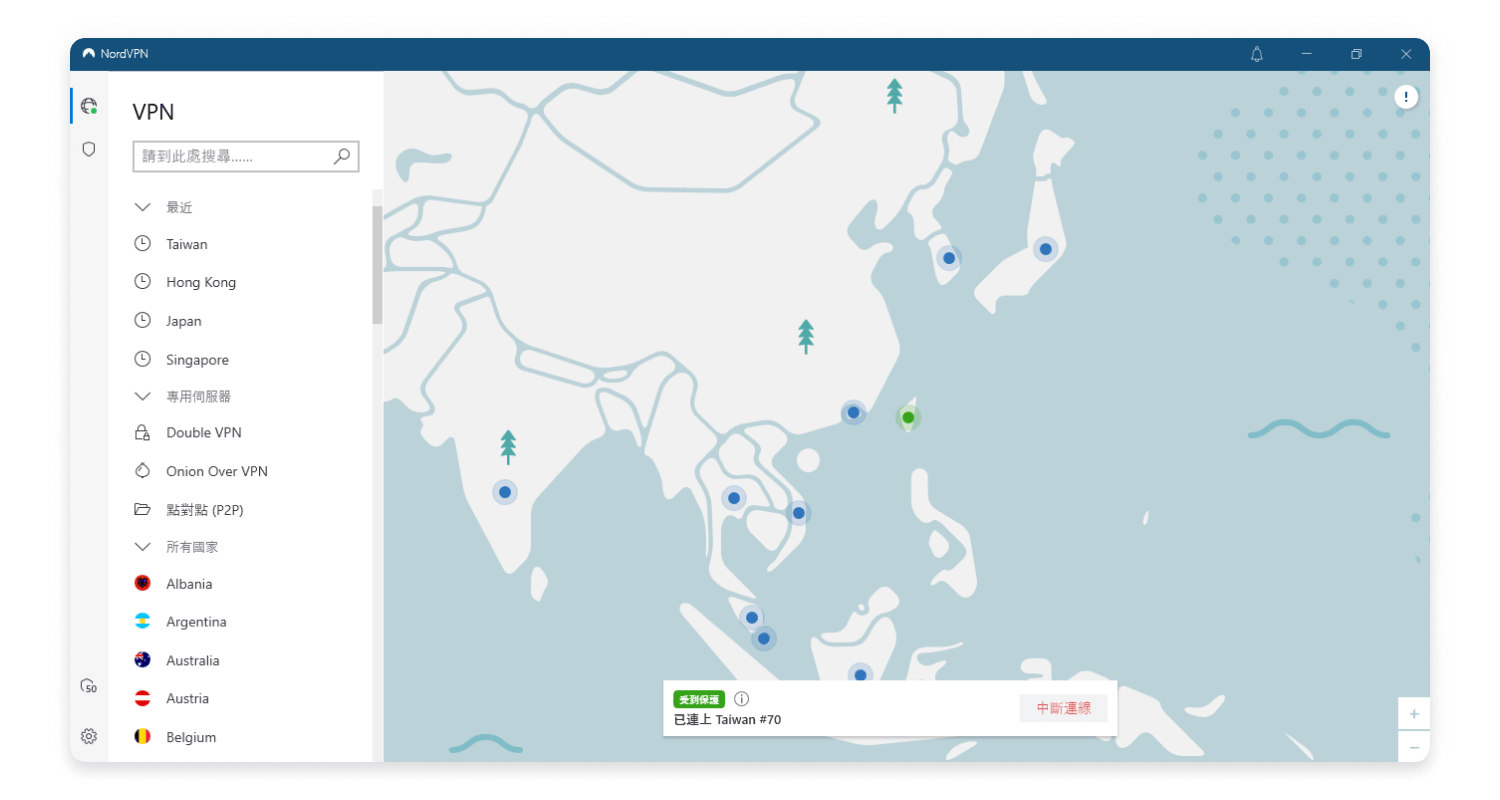Select the Singapore server pin on the map
1500x800 pixels.
(x=764, y=638)
